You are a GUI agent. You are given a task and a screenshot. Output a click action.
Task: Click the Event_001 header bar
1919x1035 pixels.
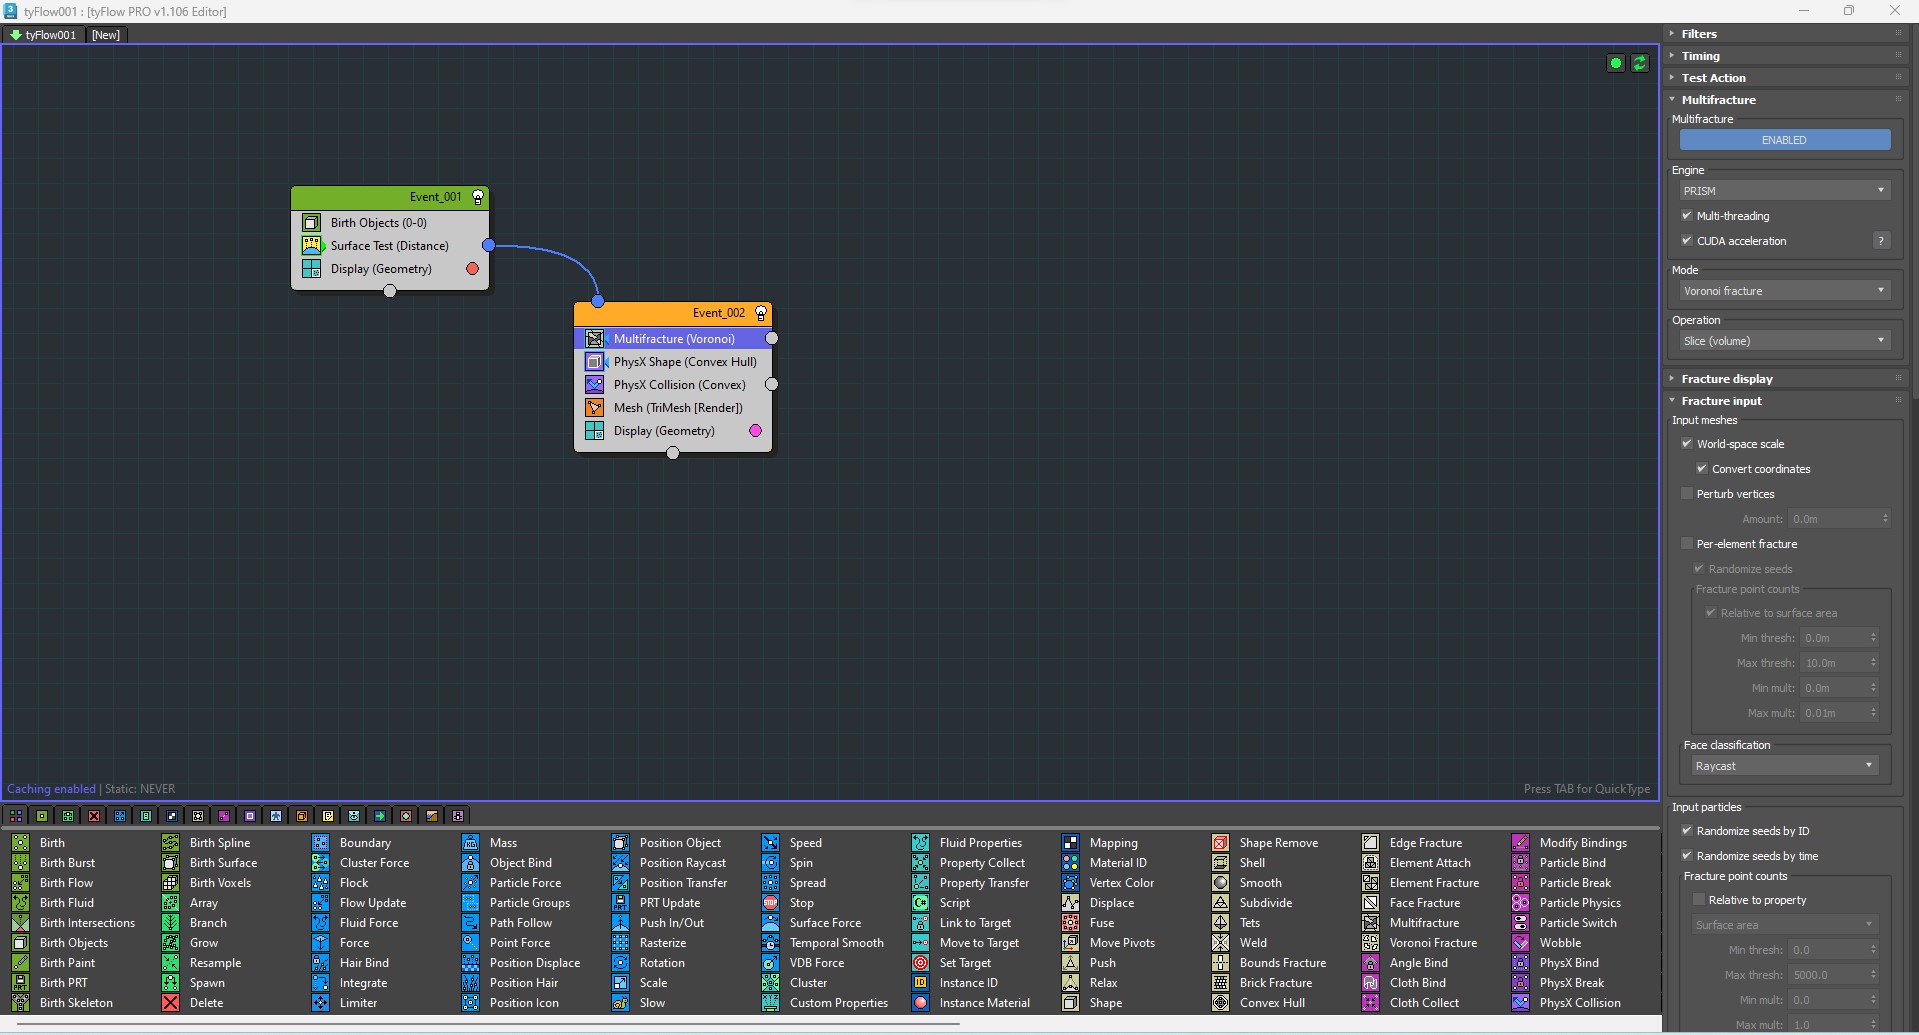coord(390,197)
